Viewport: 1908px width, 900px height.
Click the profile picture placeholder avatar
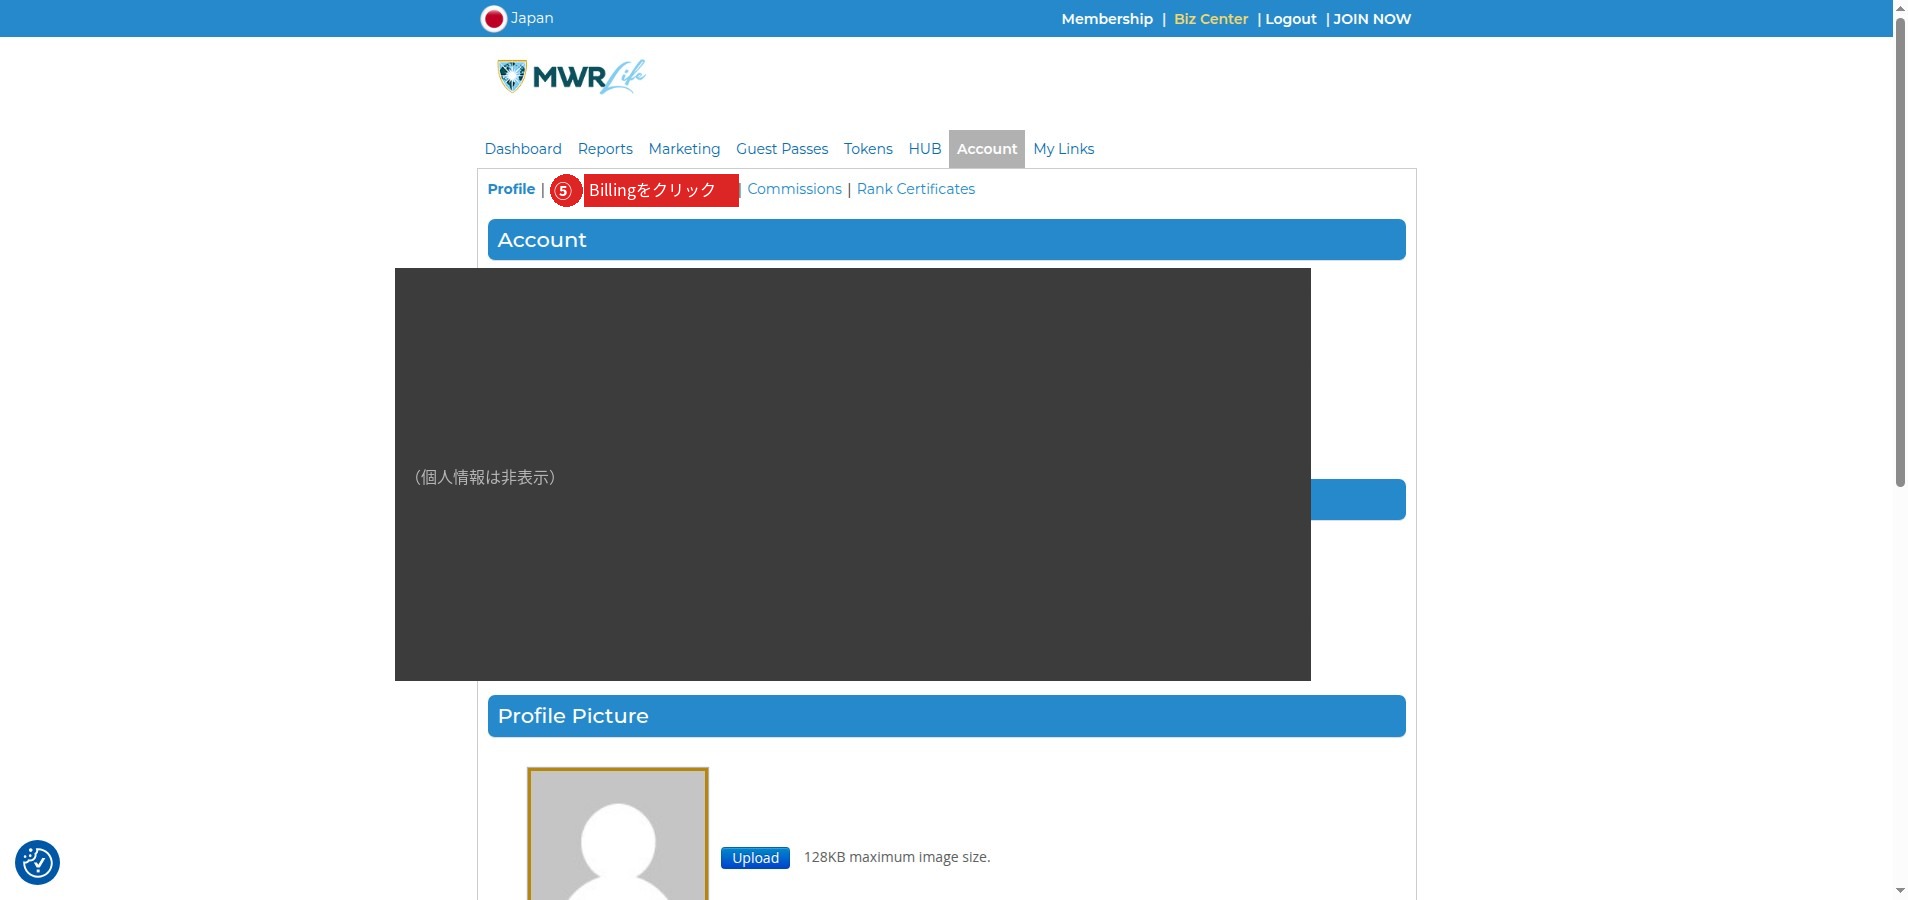click(x=618, y=834)
